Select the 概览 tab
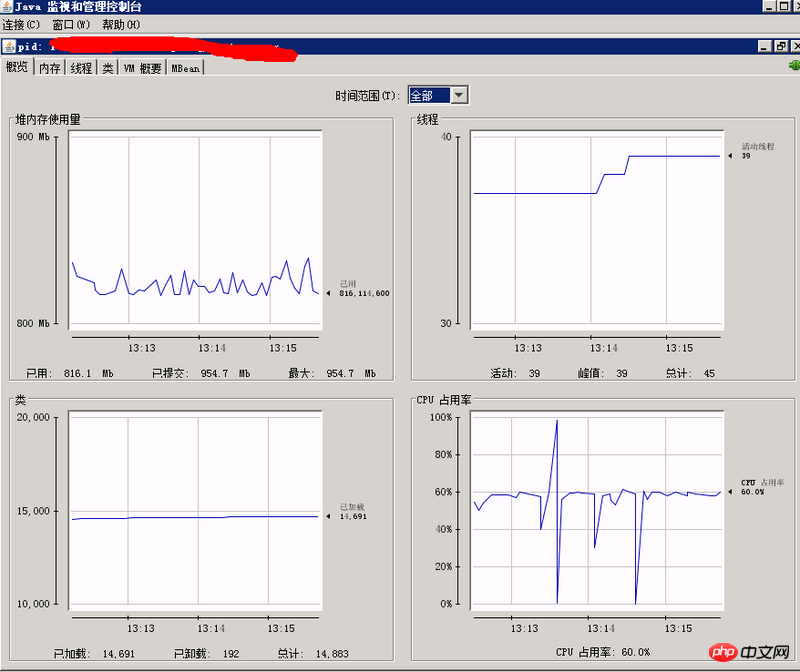The width and height of the screenshot is (800, 672). (17, 67)
